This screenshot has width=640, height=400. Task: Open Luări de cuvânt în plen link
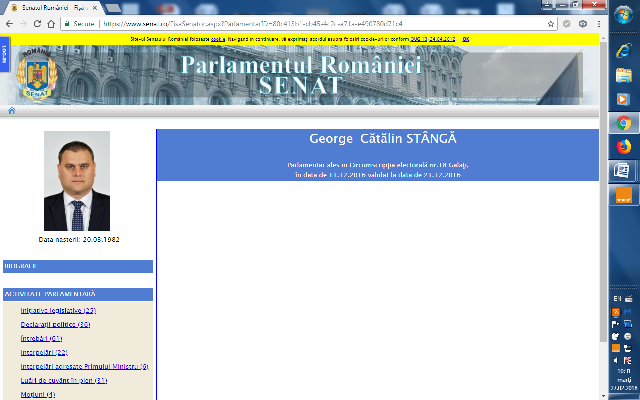[64, 380]
